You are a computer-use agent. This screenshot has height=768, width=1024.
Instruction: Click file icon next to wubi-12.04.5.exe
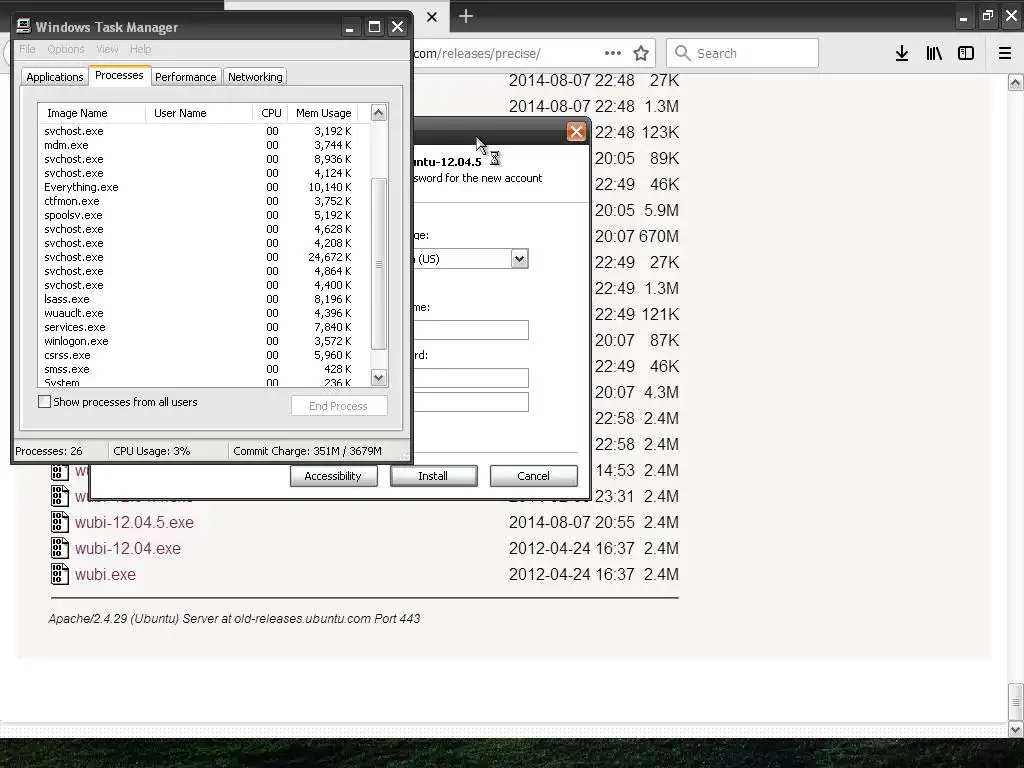click(x=59, y=522)
